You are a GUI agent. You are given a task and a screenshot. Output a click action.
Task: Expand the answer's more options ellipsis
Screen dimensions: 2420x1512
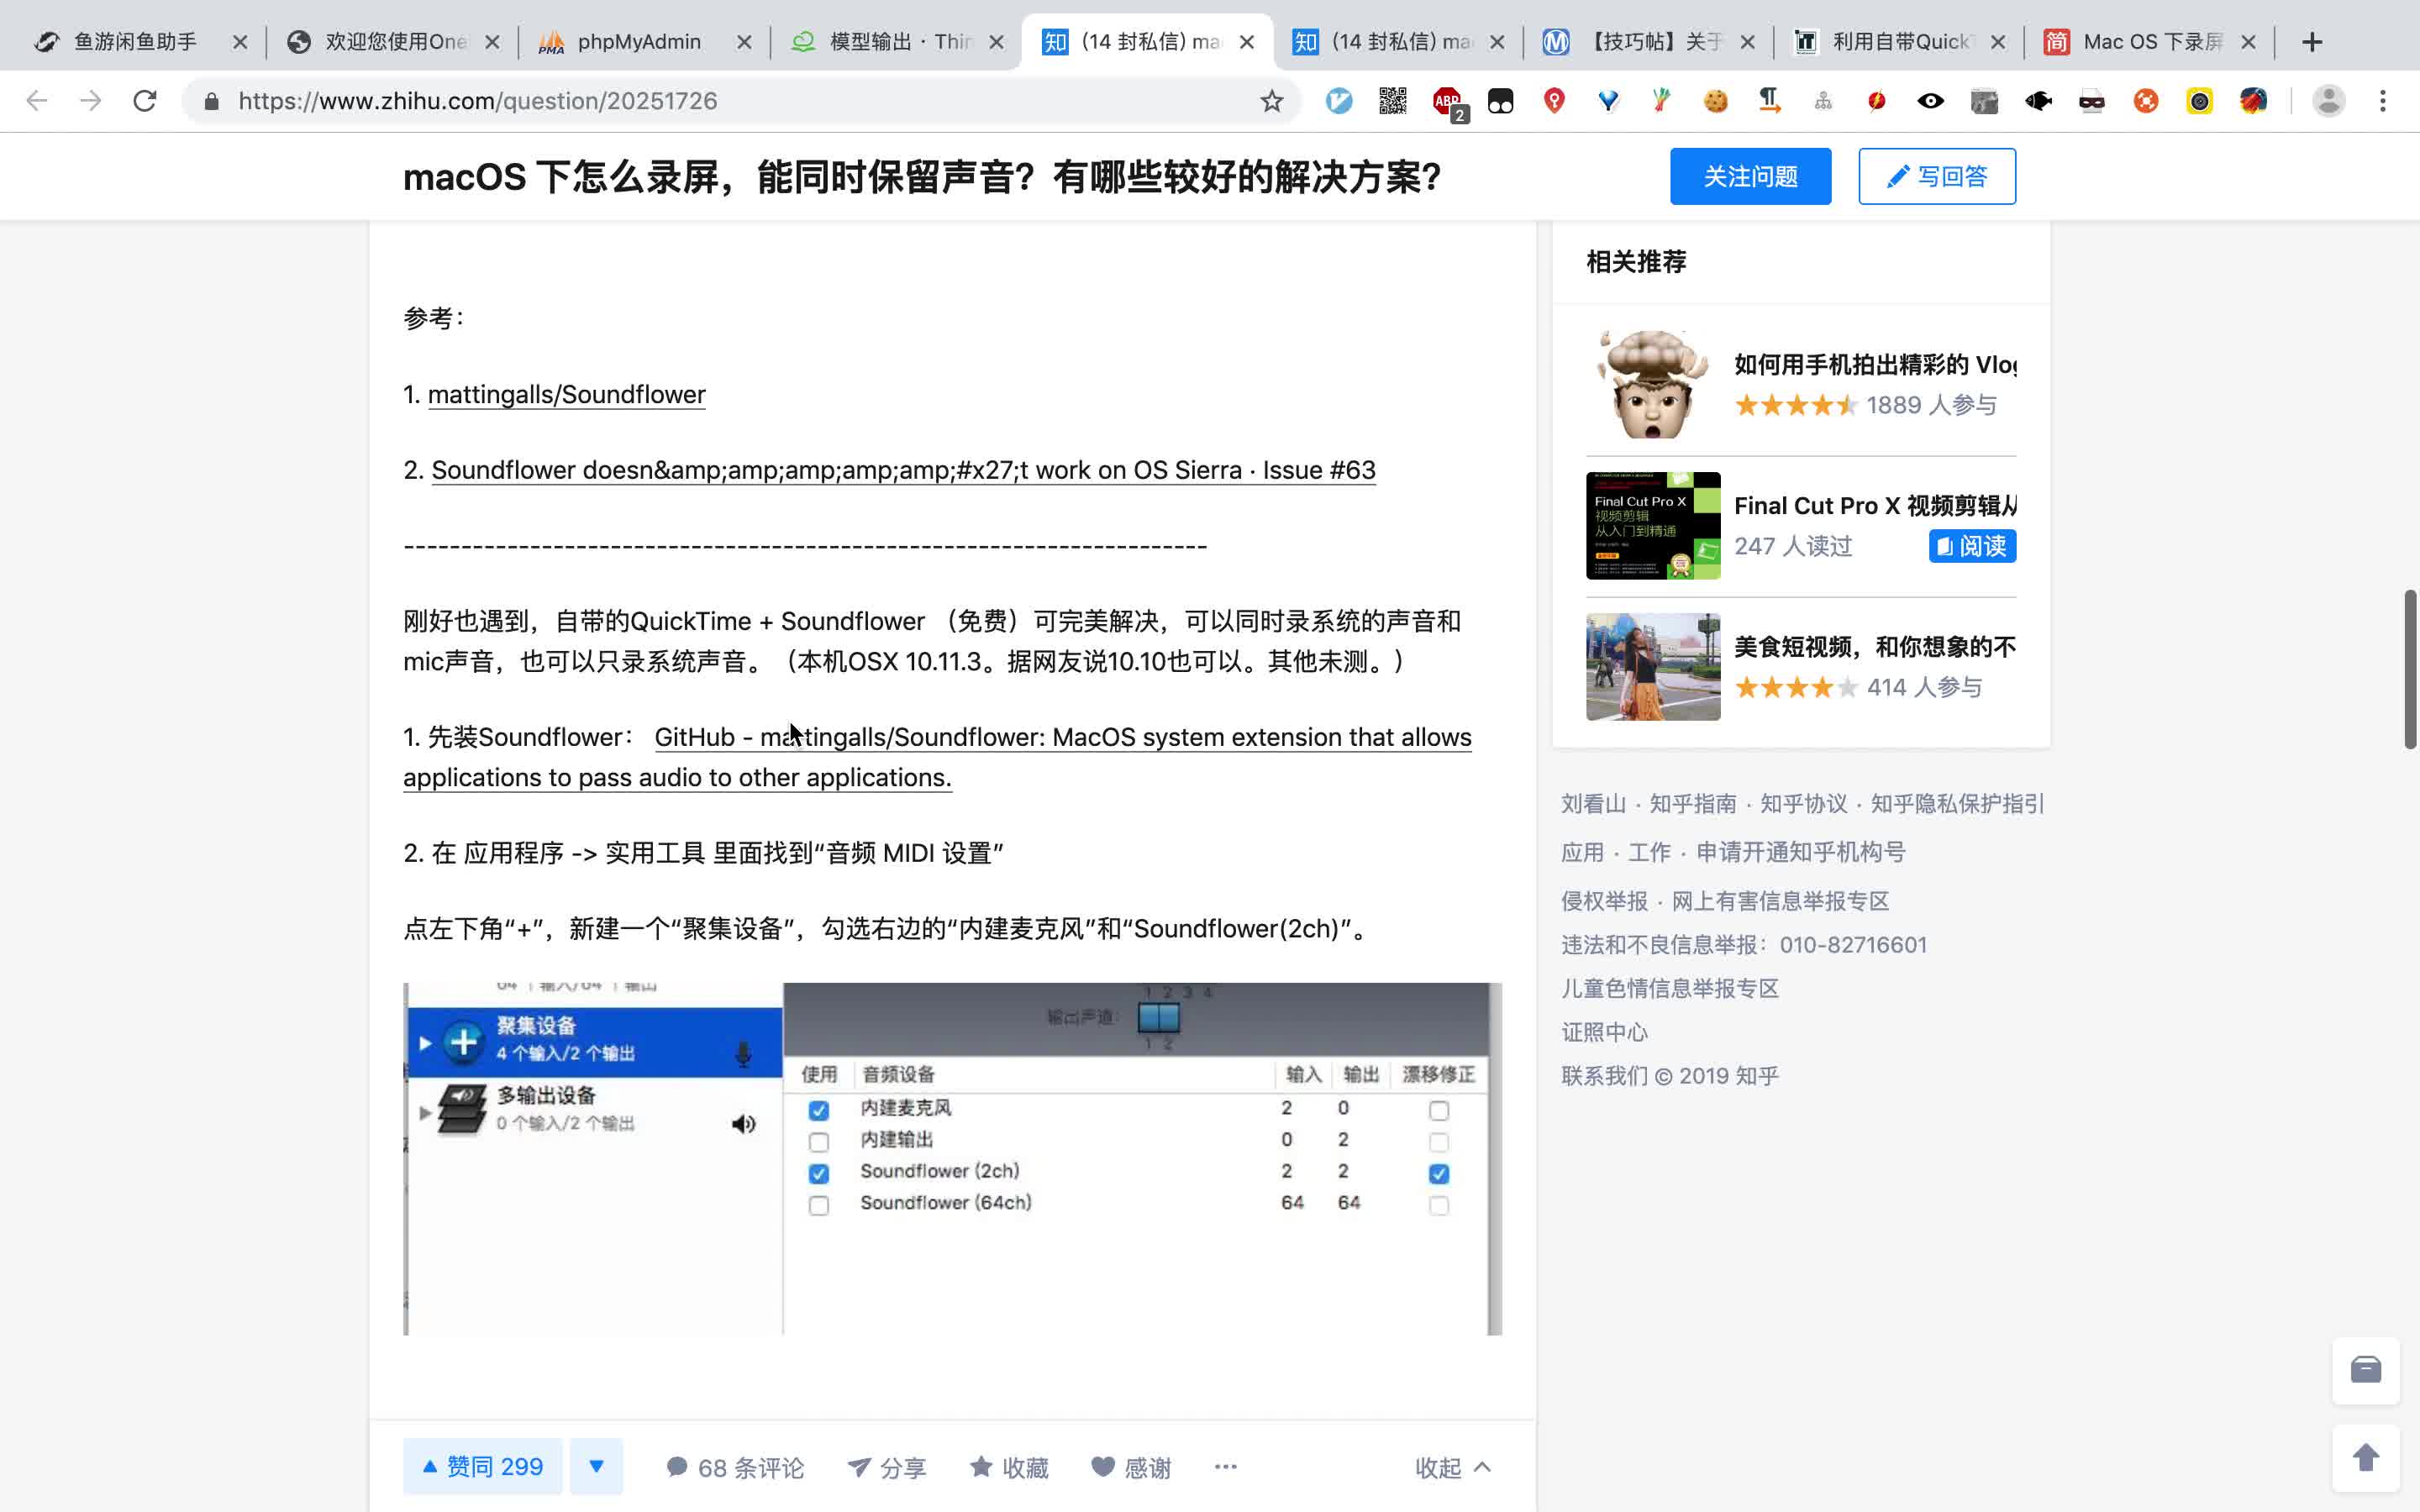pos(1226,1467)
